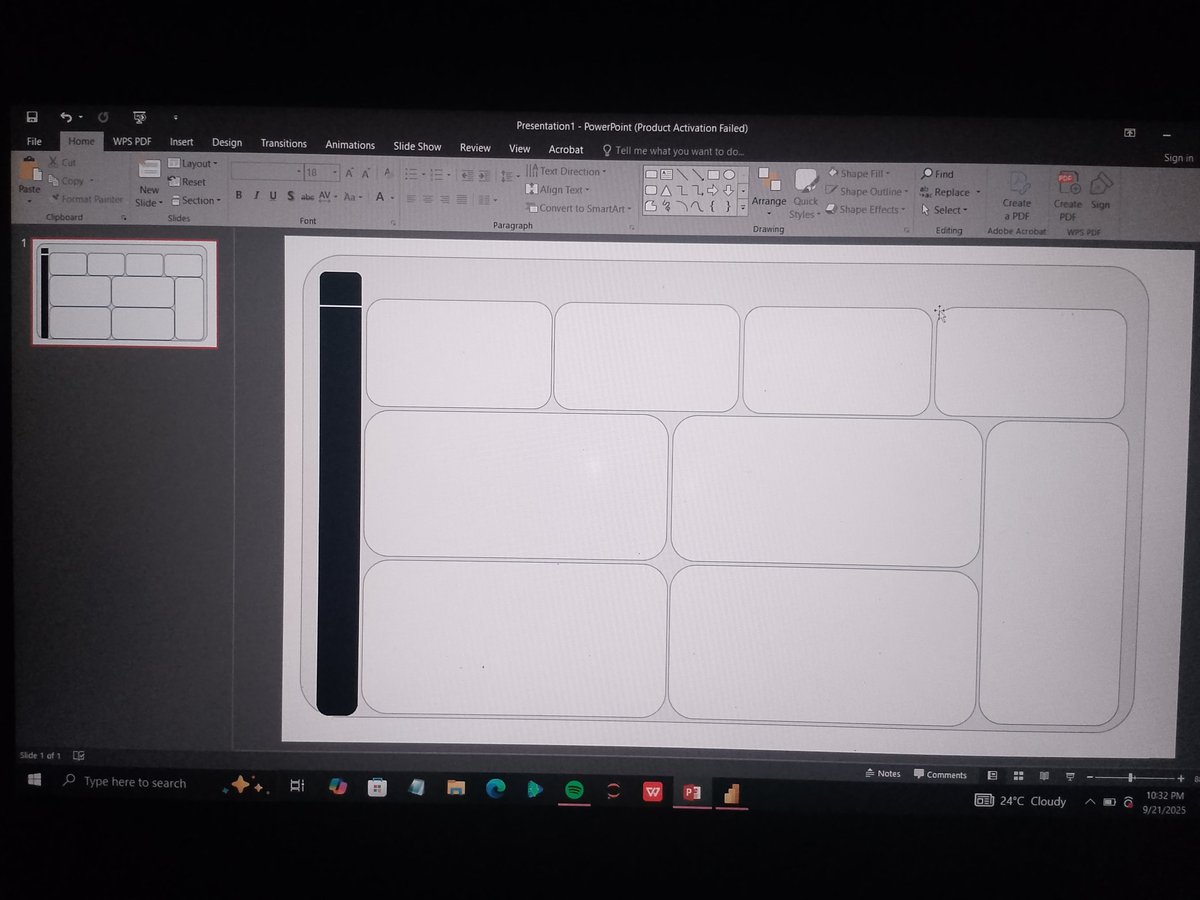
Task: Click the zoom out minus button
Action: coord(1090,777)
